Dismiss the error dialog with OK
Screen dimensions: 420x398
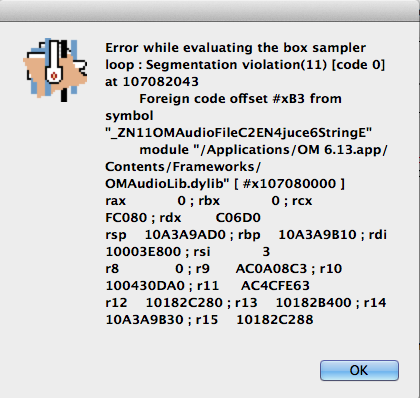coord(359,370)
